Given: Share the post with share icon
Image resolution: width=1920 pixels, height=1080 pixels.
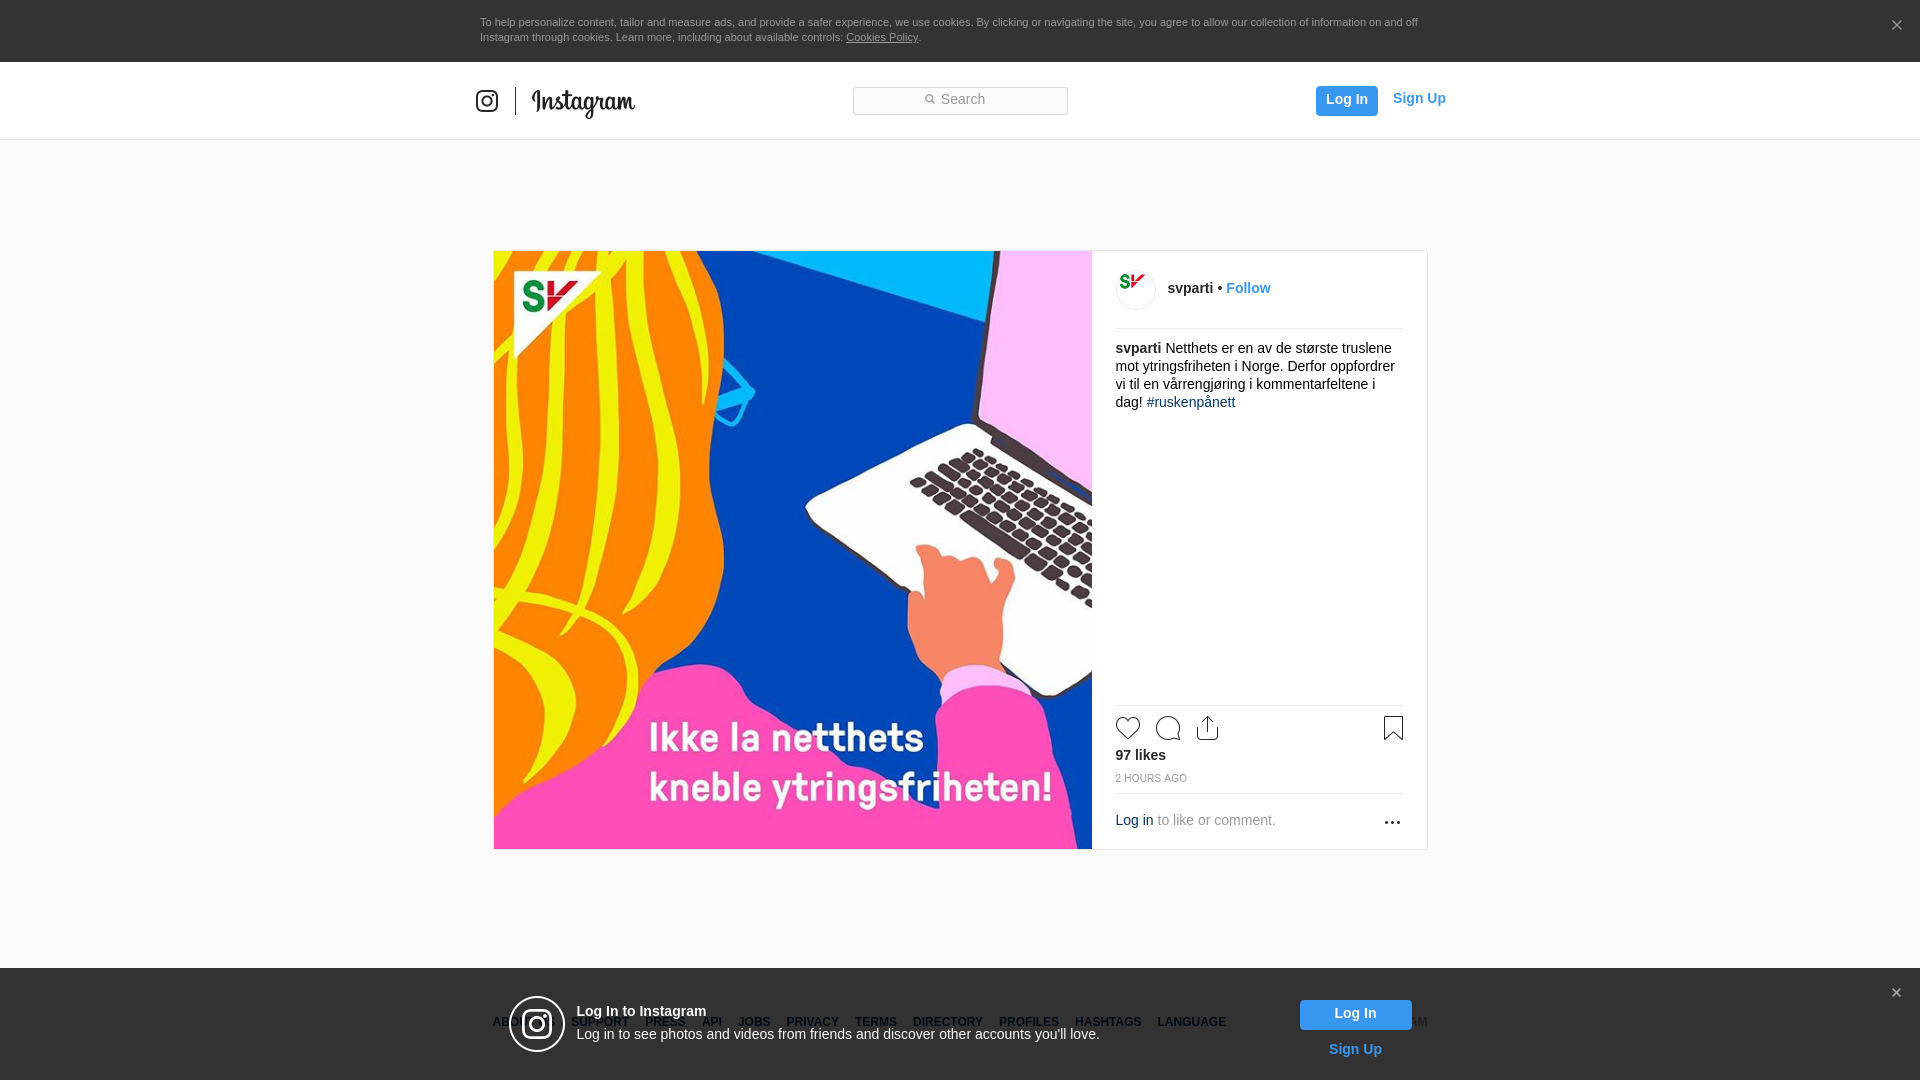Looking at the screenshot, I should 1208,728.
